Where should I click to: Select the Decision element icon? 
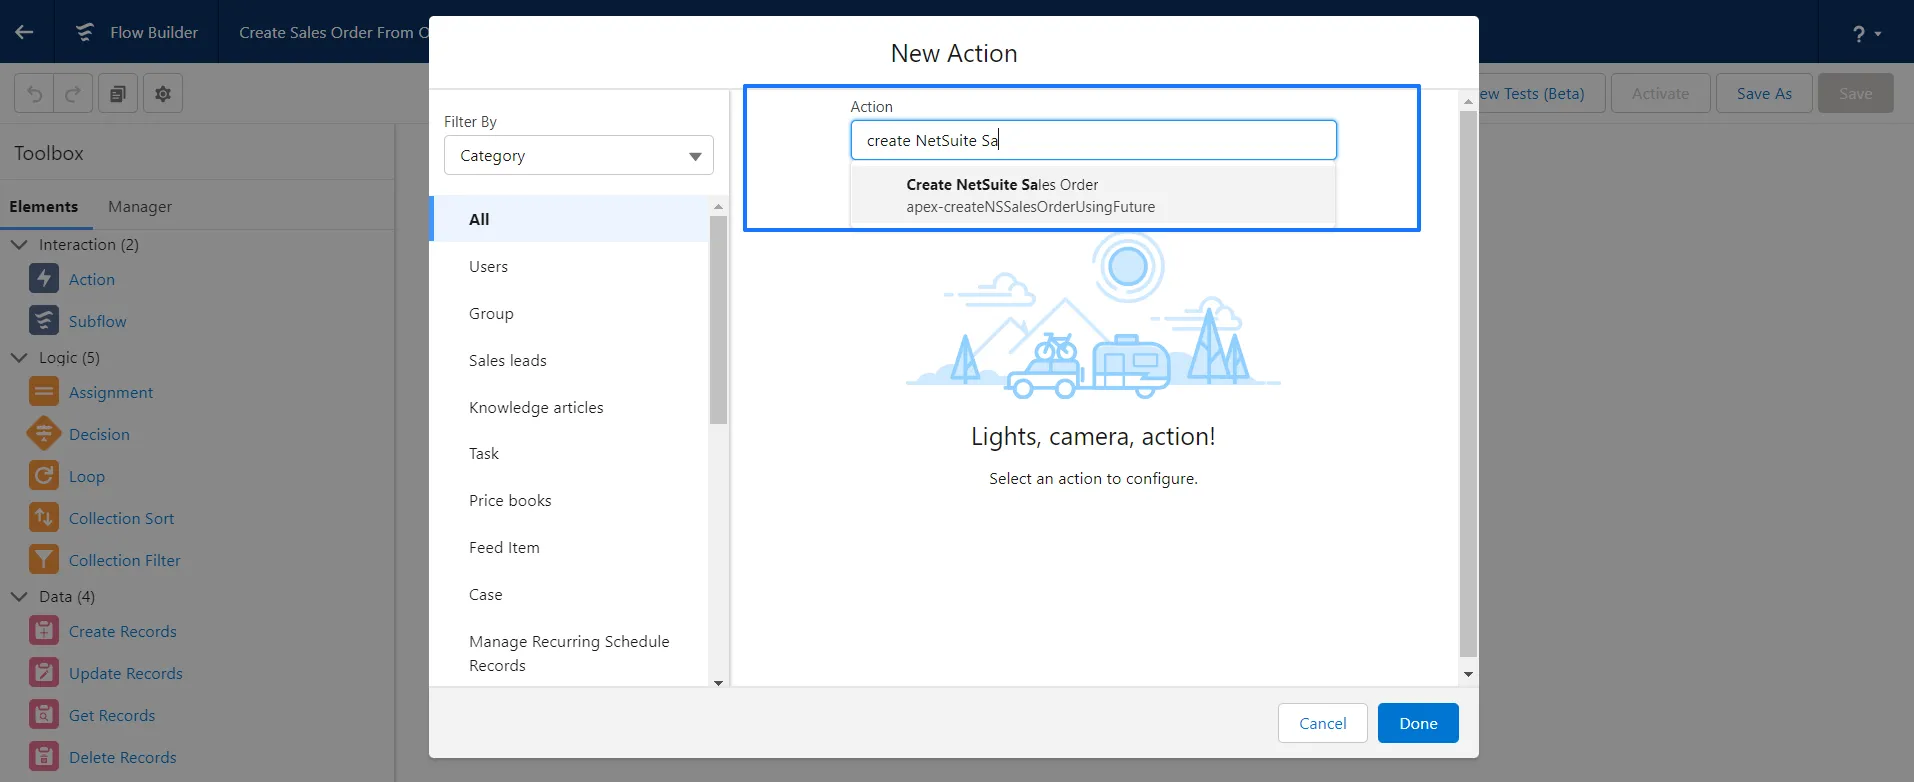coord(44,433)
